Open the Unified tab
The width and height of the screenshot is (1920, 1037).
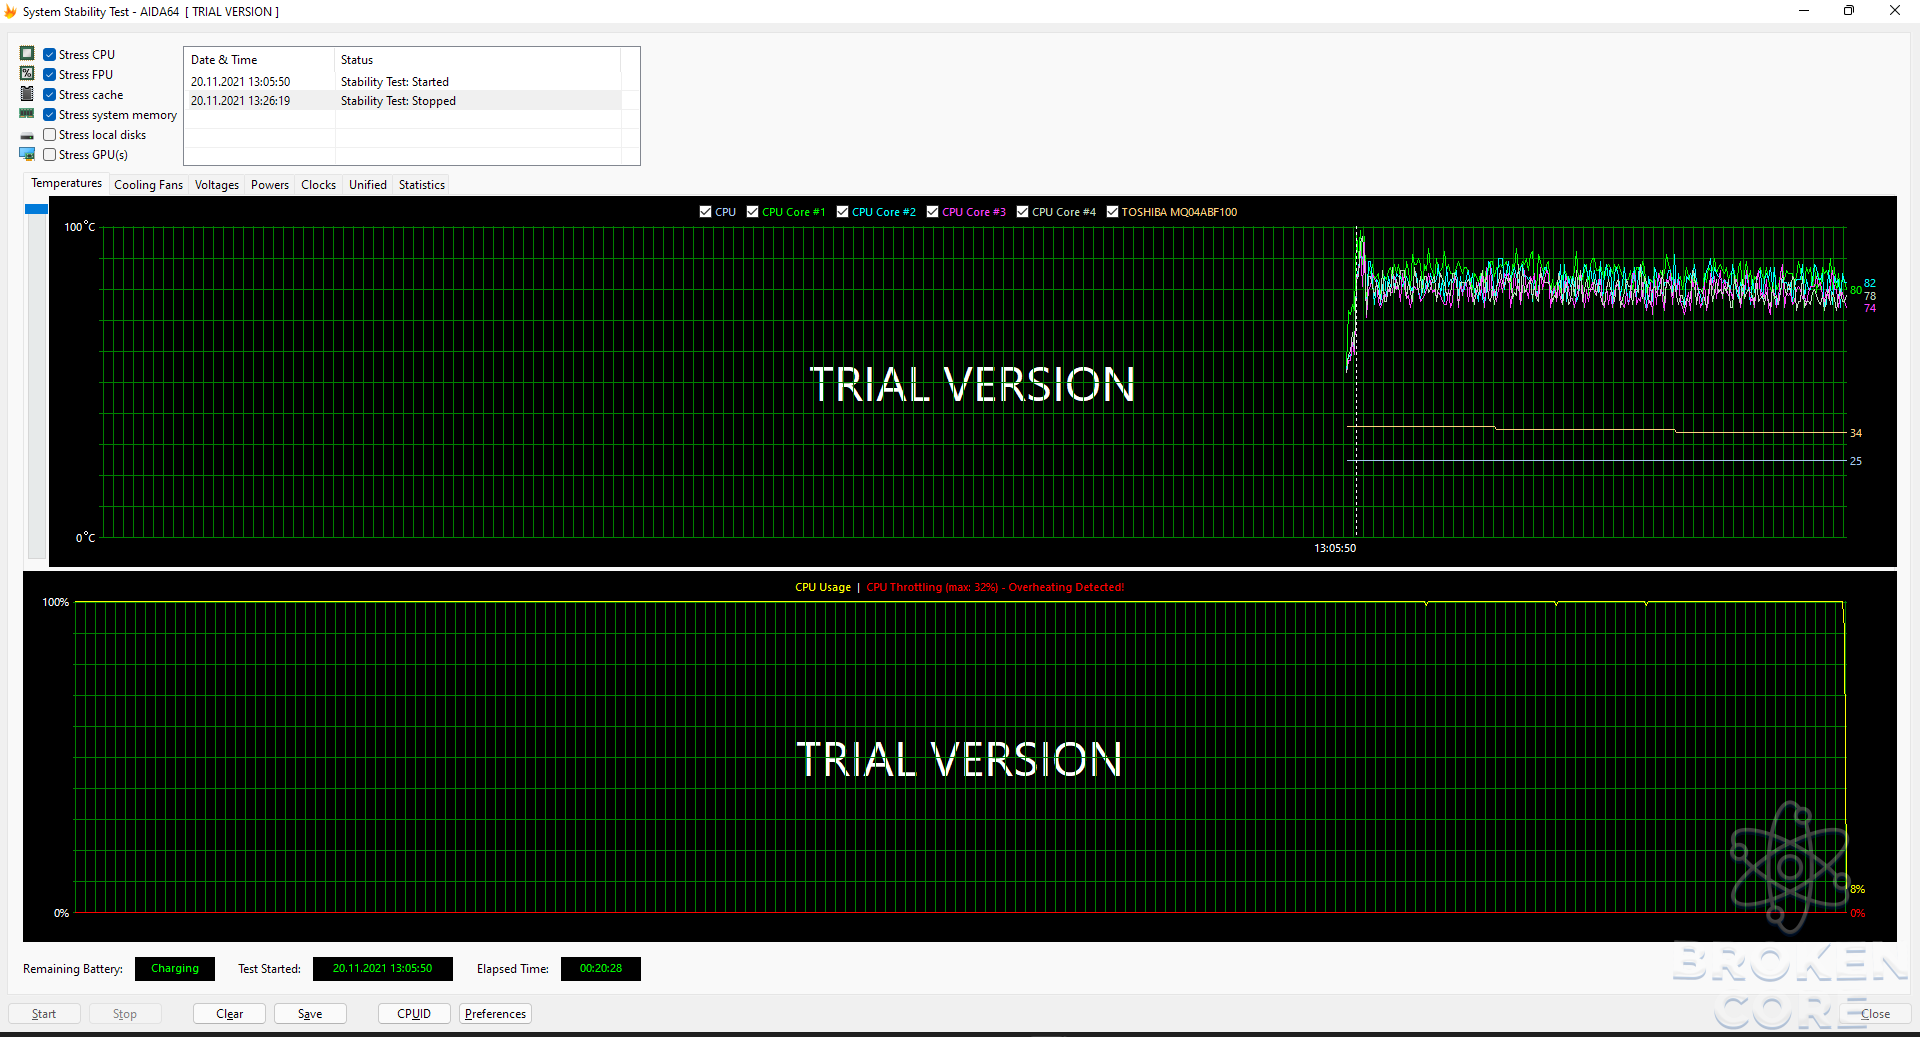coord(368,185)
